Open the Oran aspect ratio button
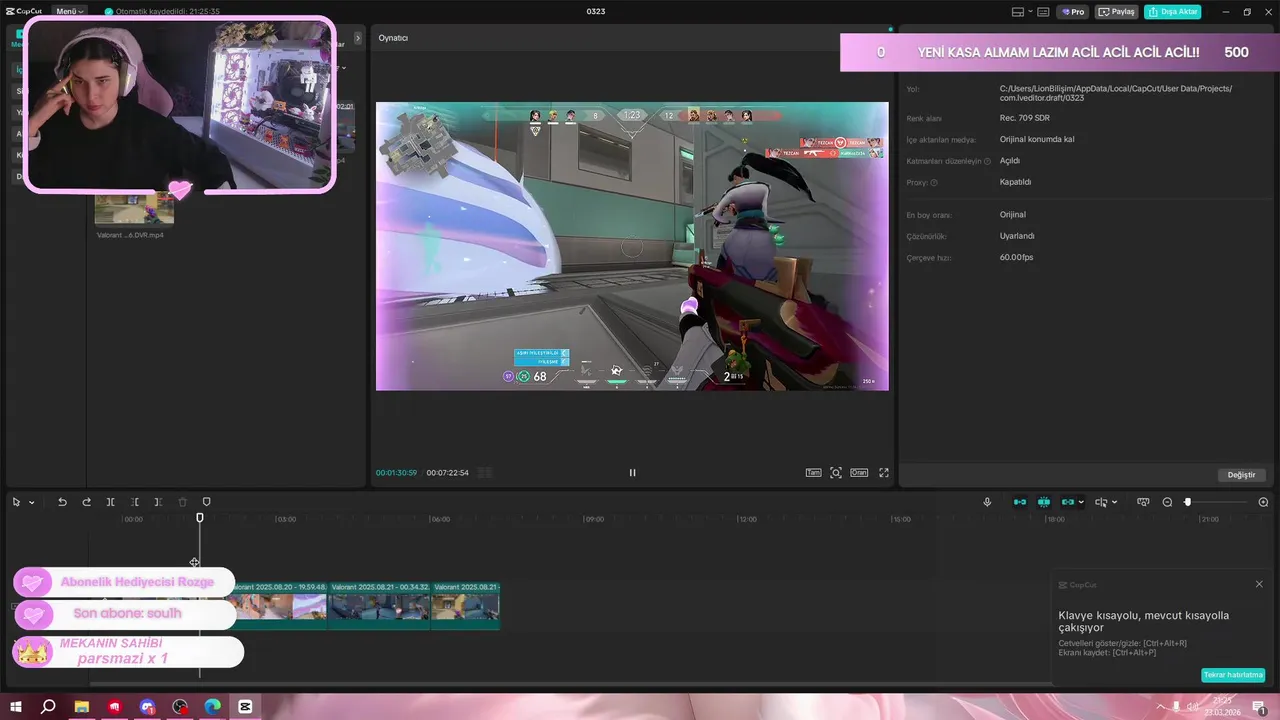The height and width of the screenshot is (720, 1280). [x=859, y=473]
